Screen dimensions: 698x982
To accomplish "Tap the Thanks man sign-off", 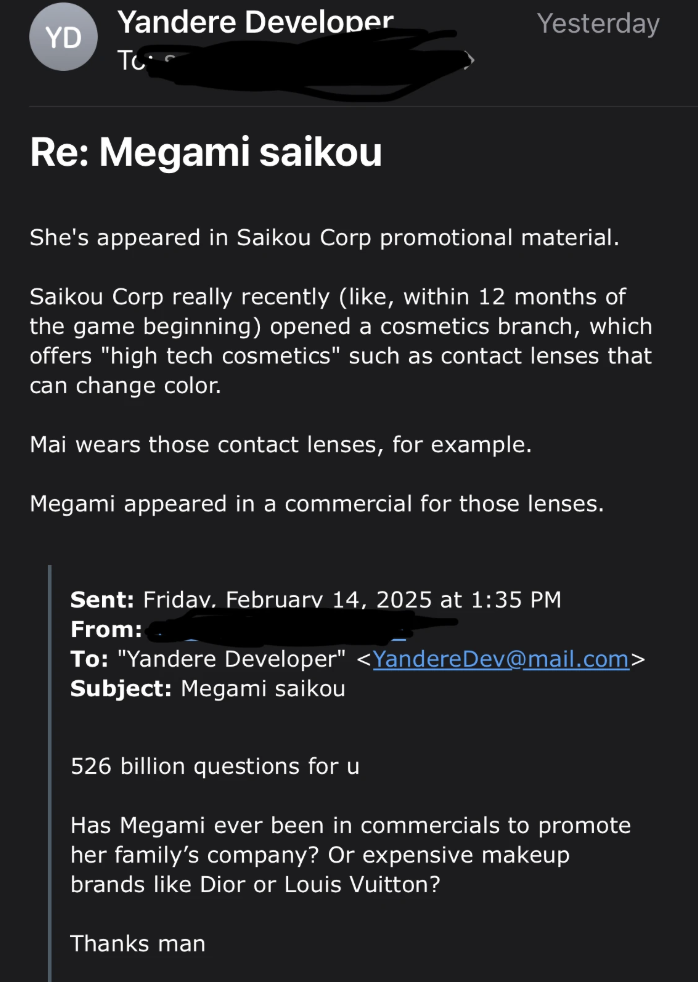I will (138, 943).
